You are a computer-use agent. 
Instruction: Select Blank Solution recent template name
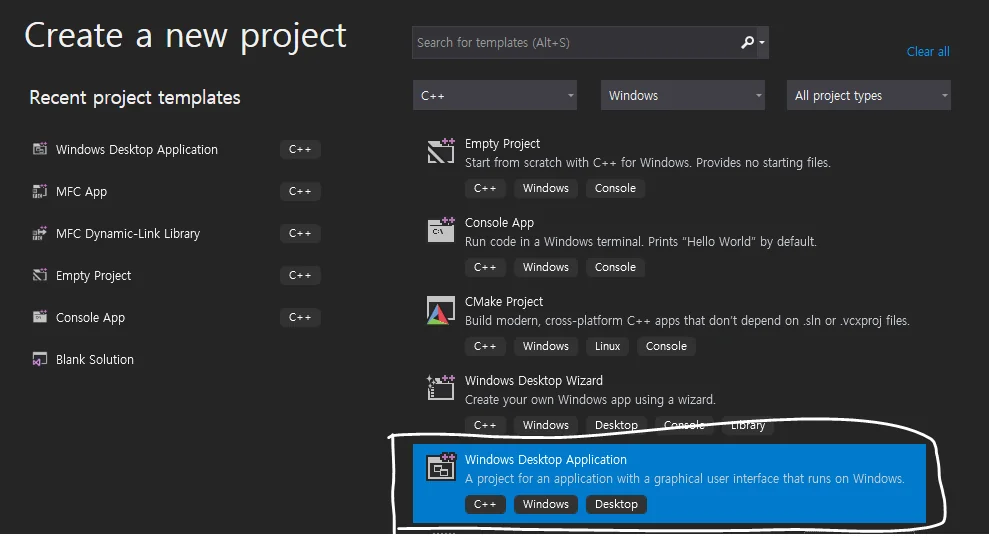[x=95, y=359]
